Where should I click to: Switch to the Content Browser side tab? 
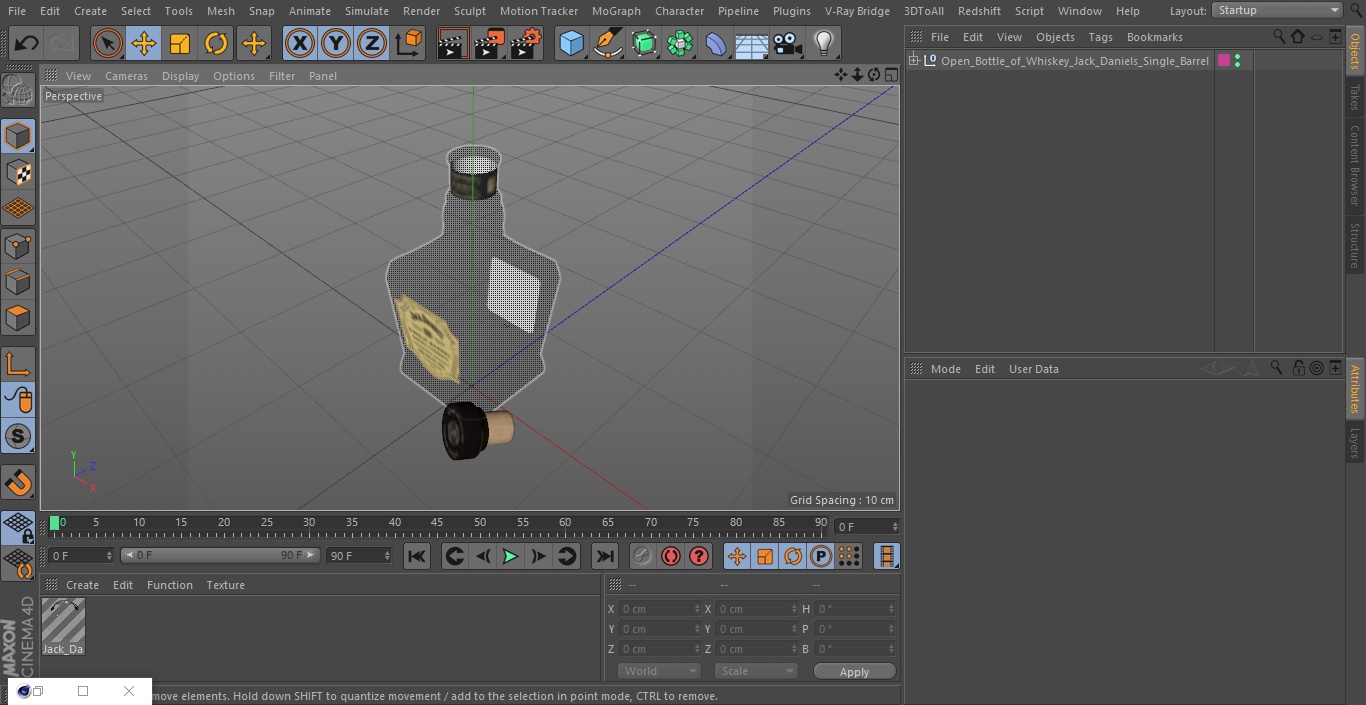pos(1355,164)
